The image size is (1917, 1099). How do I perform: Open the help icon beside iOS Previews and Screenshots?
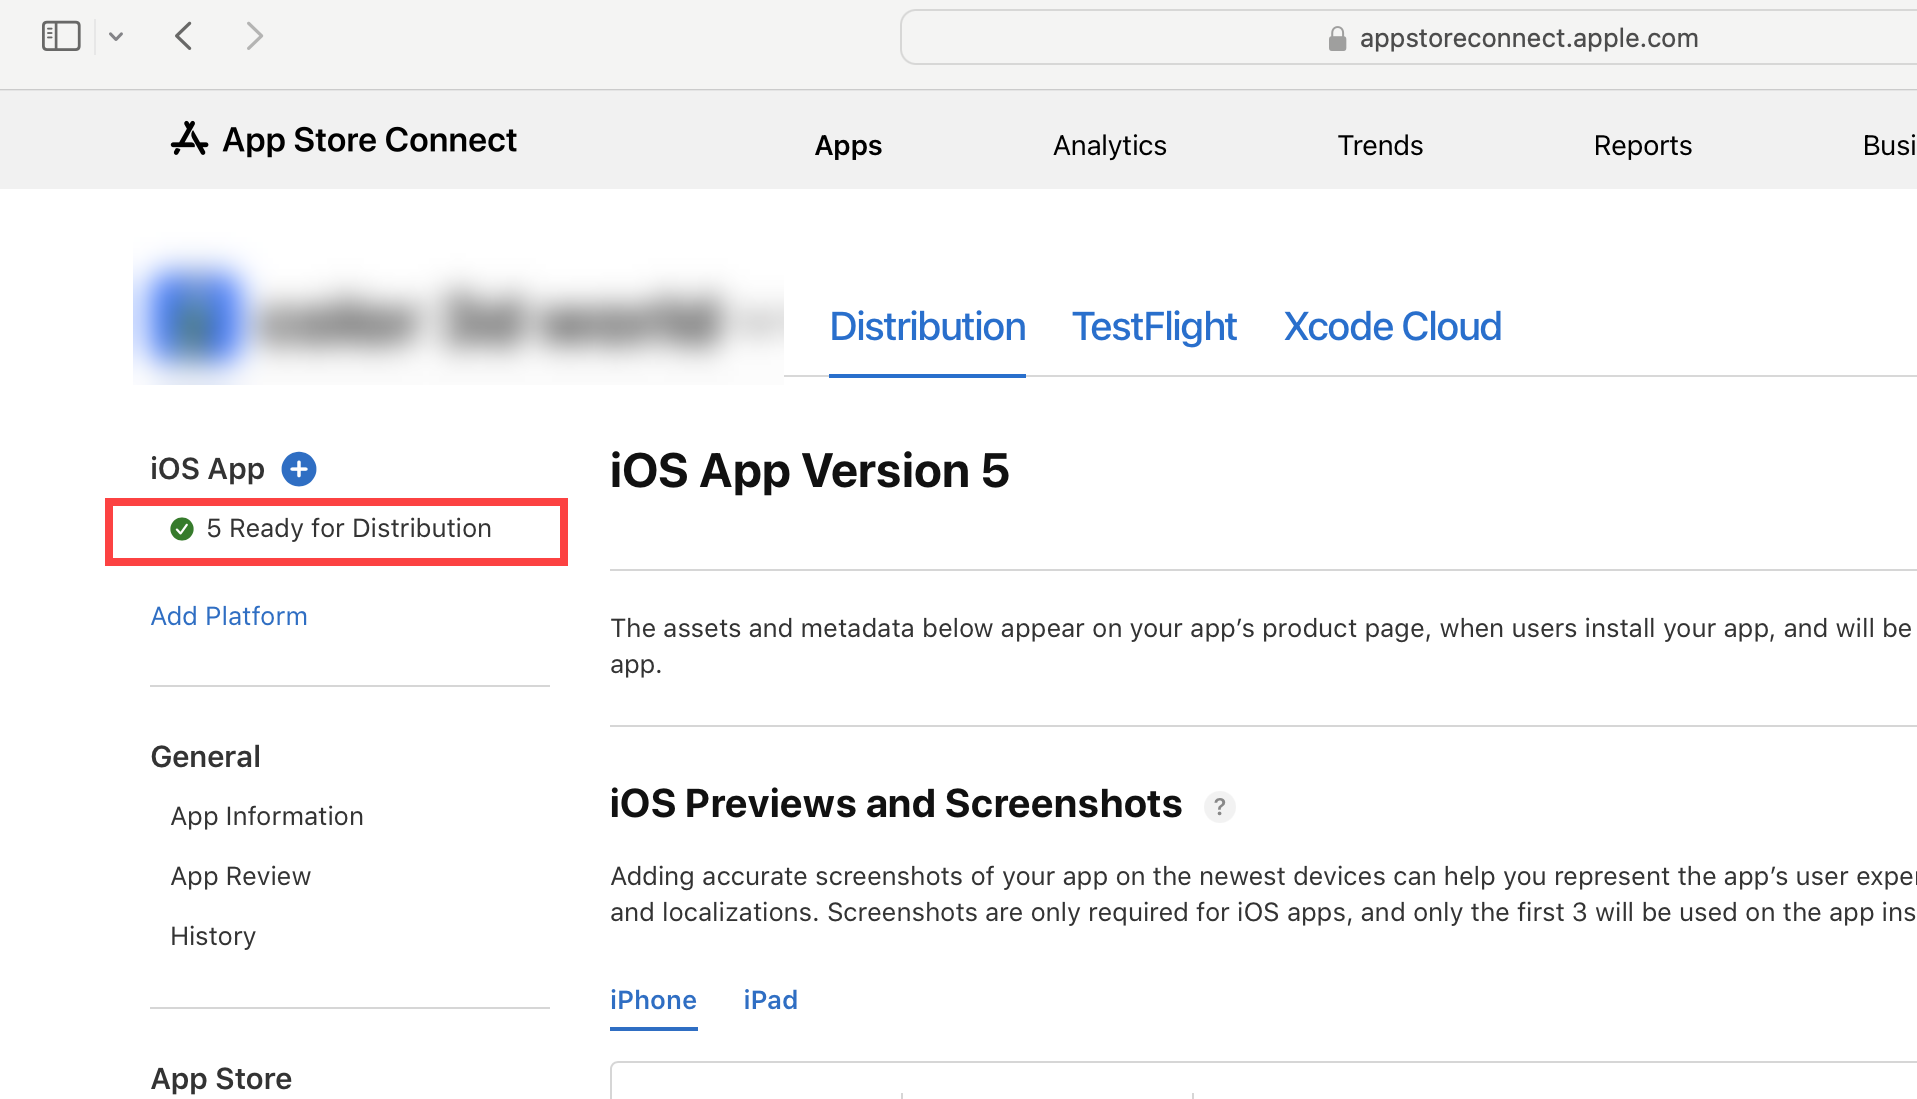1219,807
